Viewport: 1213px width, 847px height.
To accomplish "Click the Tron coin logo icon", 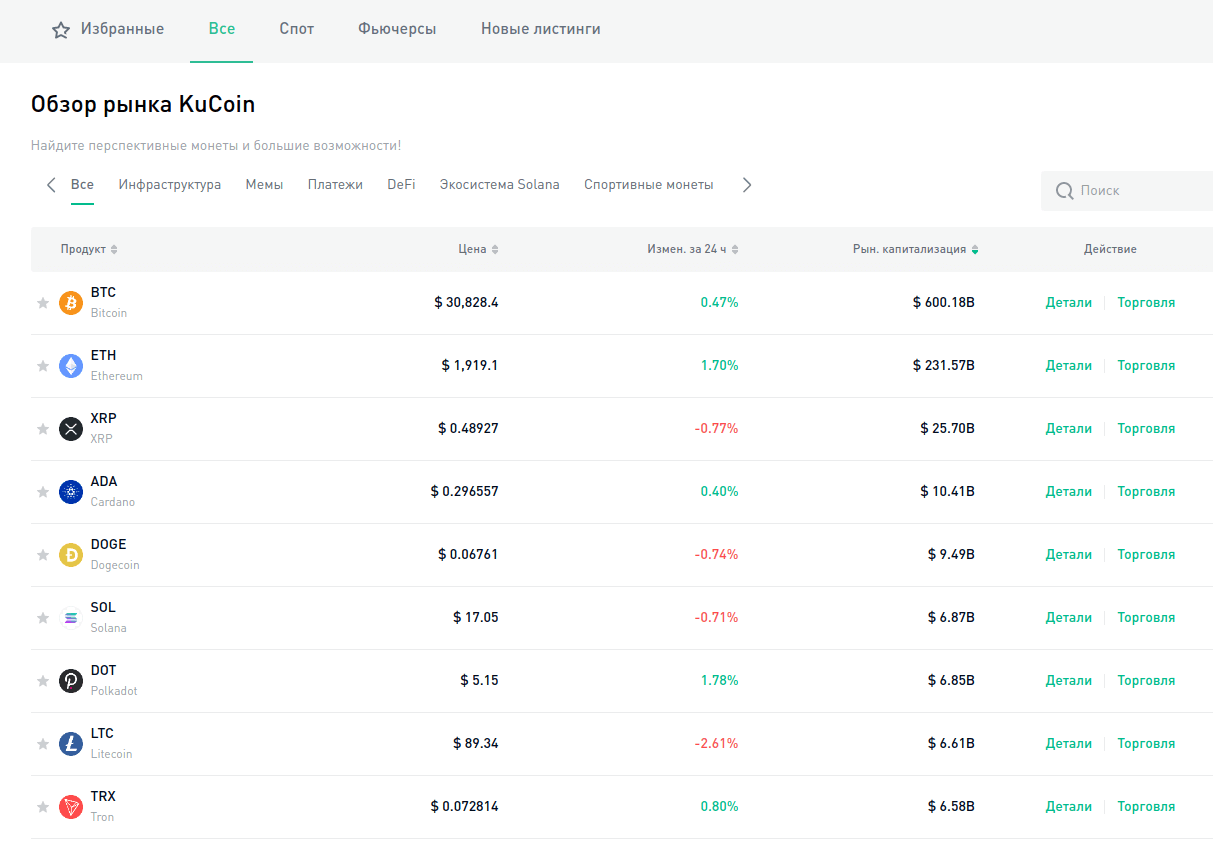I will [x=71, y=807].
